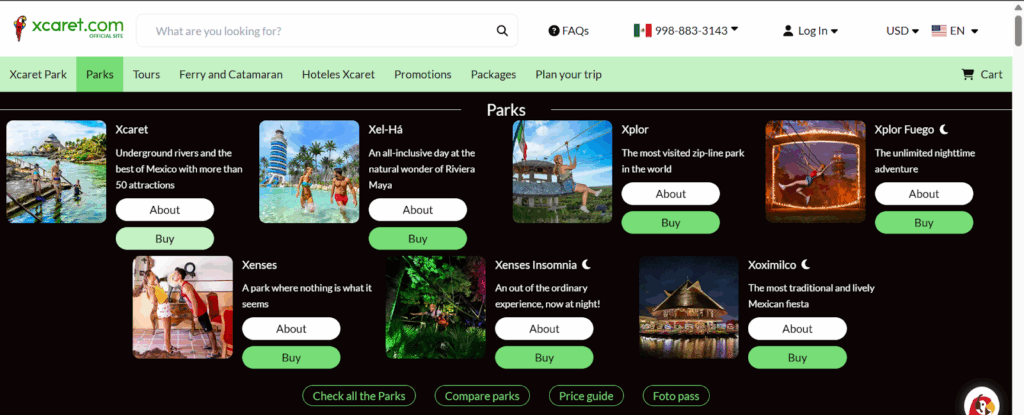Click the Xplor title text

635,129
